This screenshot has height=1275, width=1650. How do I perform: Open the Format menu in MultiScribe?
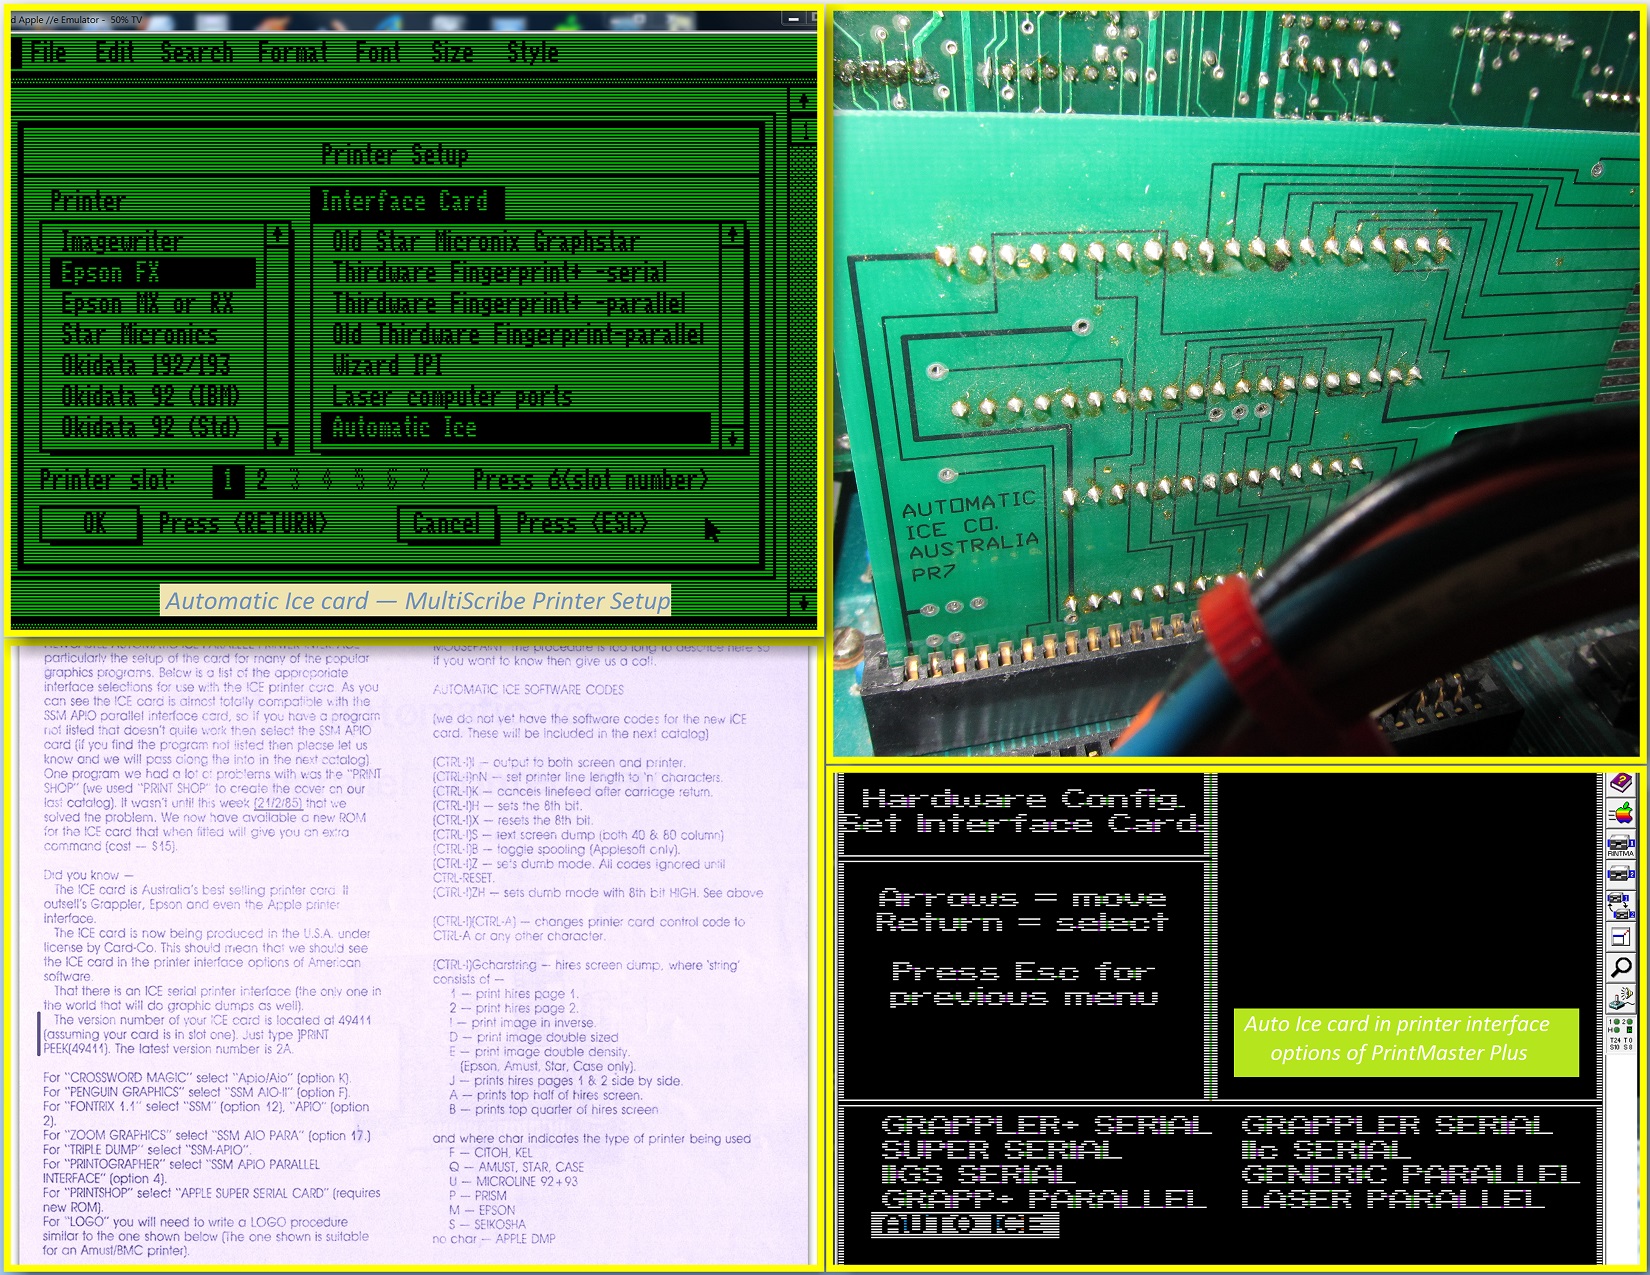tap(292, 52)
